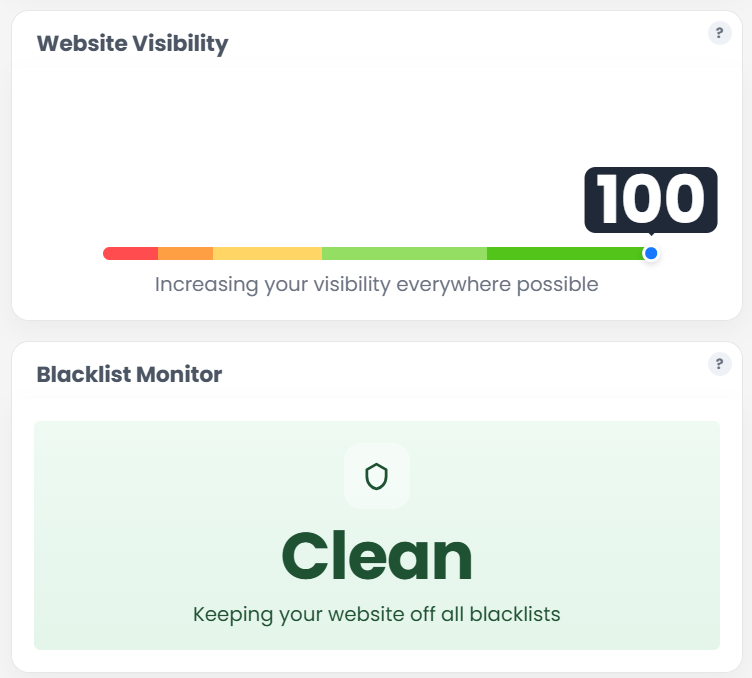Click the light green visibility bar segment

coord(404,254)
